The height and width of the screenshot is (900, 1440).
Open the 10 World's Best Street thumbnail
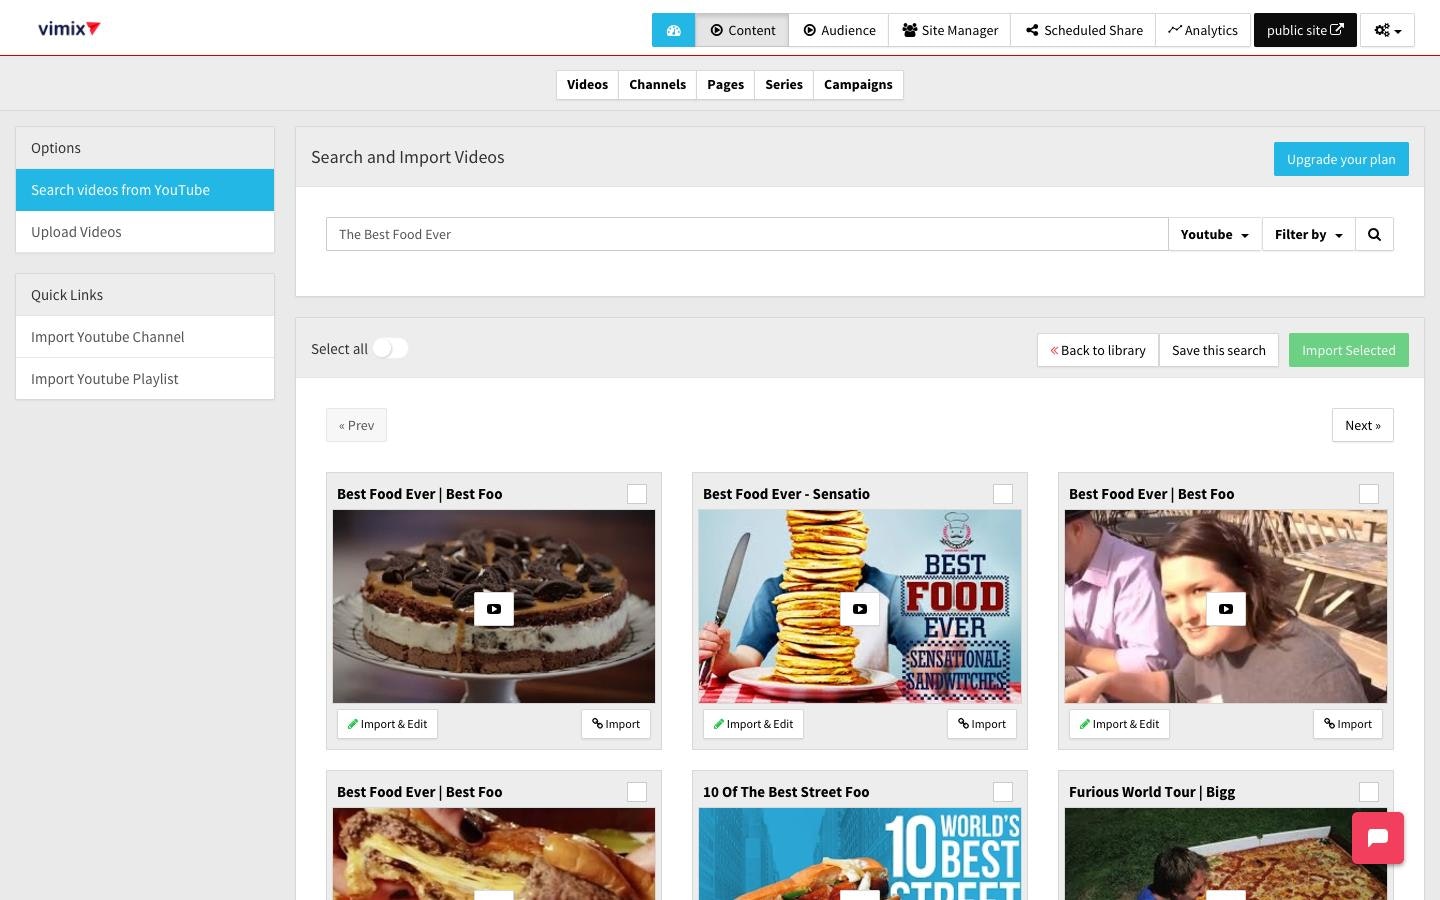point(860,854)
